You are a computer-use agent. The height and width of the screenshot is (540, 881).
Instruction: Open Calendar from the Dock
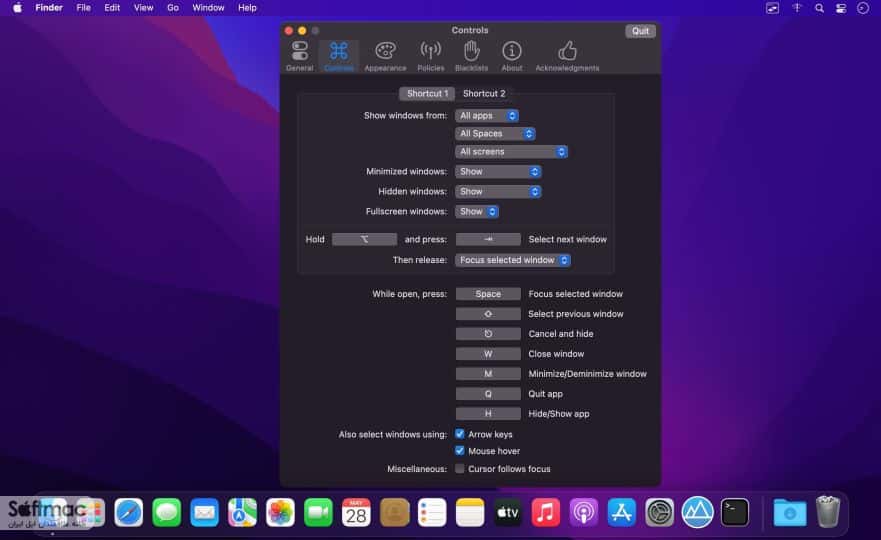point(356,512)
